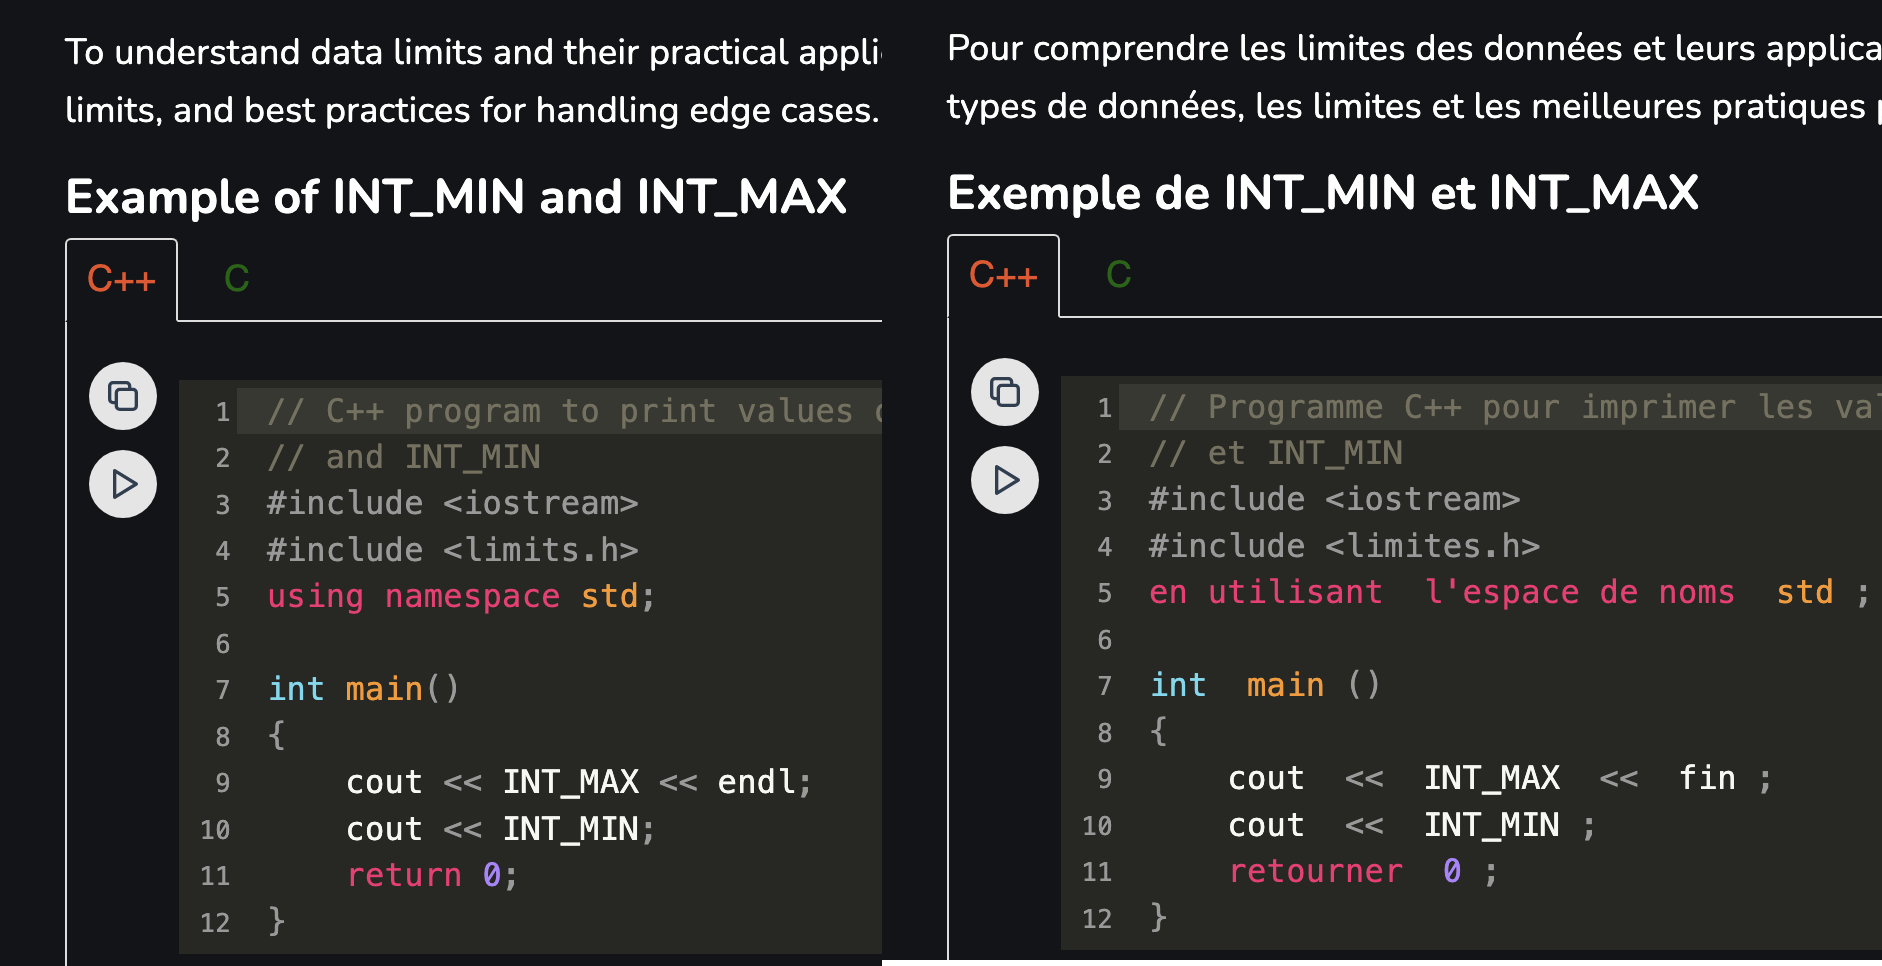The height and width of the screenshot is (966, 1882).
Task: Copy code in the English code block
Action: pos(123,396)
